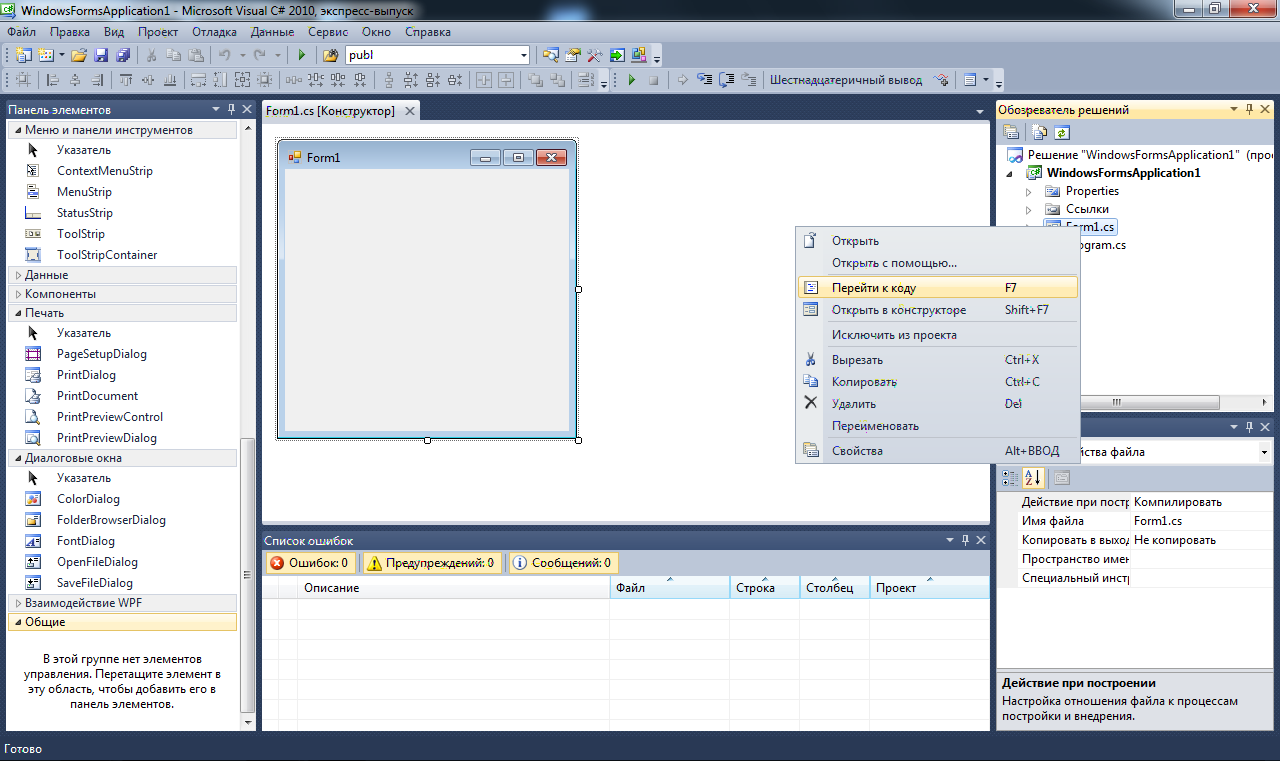Toggle the Предупреждений: 0 filter button
1281x761 pixels.
(x=431, y=563)
